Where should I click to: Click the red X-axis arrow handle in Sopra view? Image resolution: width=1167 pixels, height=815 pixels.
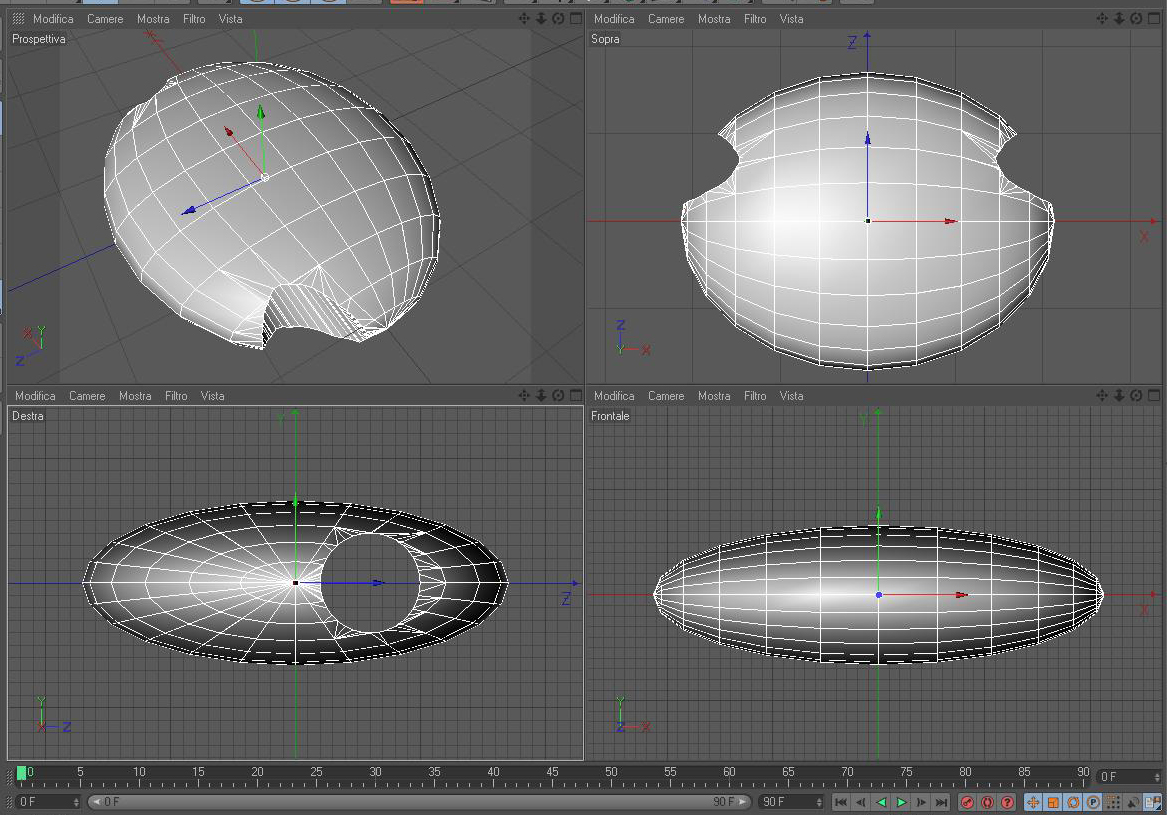coord(950,221)
